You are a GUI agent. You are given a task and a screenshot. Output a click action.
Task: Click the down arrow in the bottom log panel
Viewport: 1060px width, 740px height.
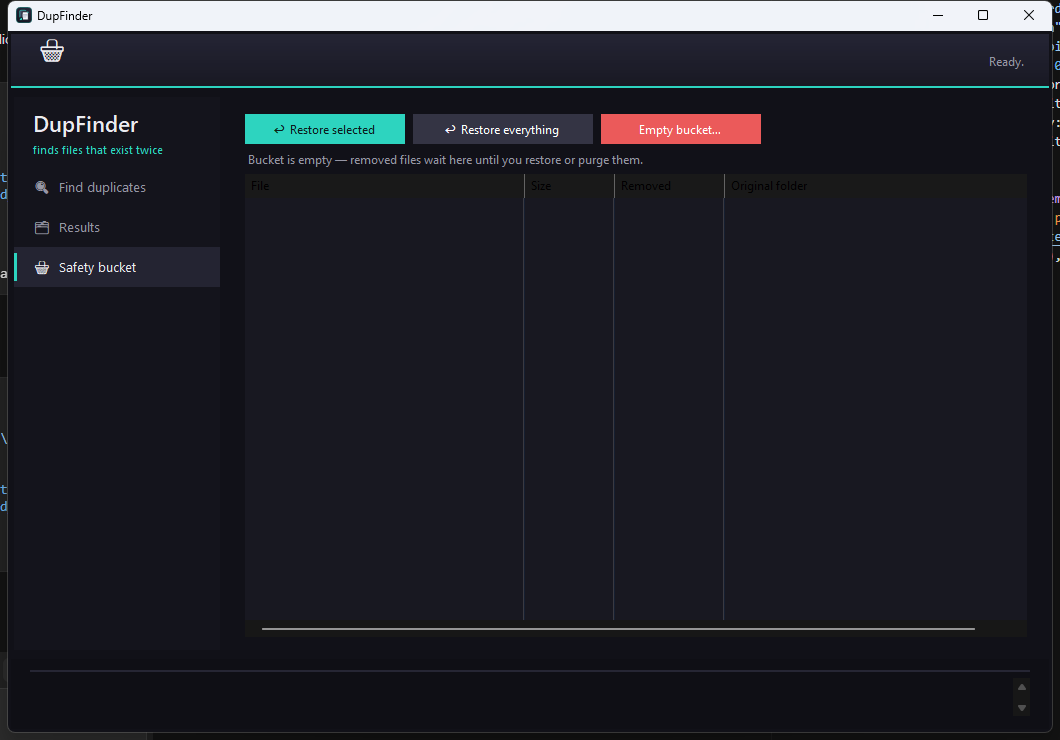click(x=1022, y=708)
